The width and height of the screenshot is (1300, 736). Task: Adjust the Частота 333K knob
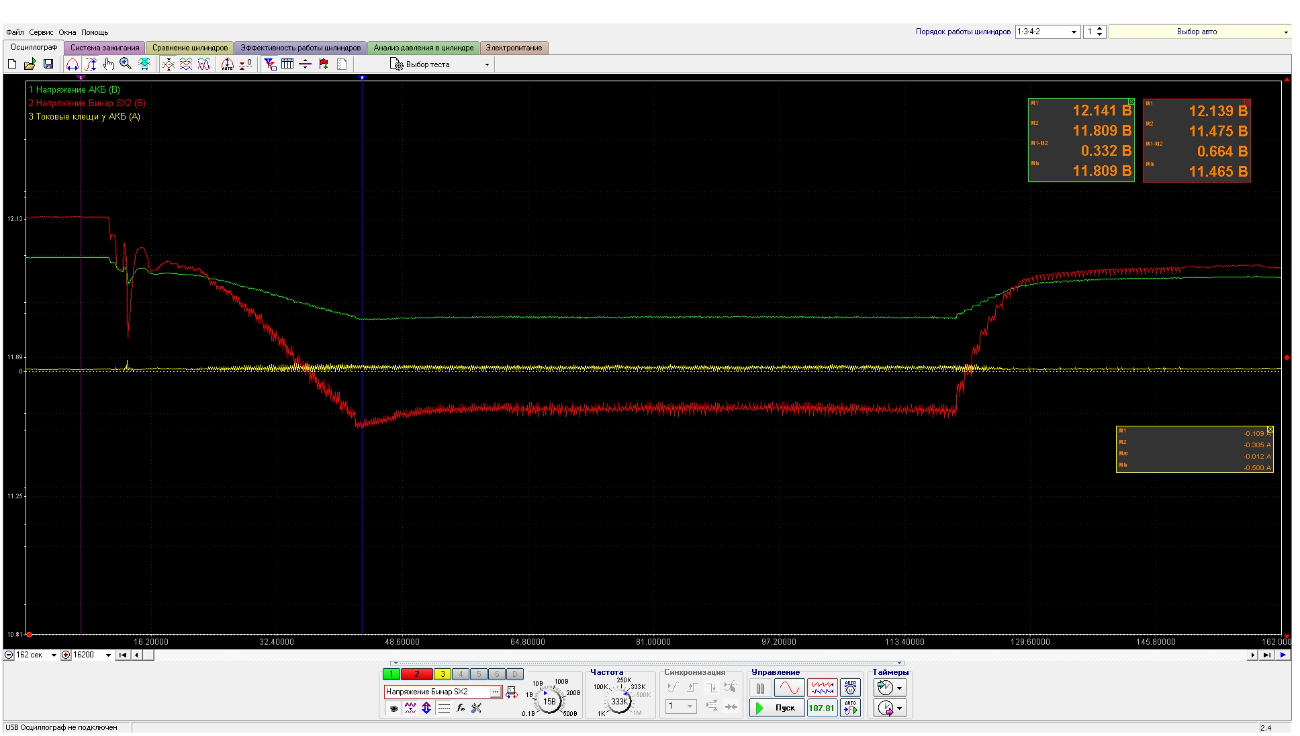[620, 702]
